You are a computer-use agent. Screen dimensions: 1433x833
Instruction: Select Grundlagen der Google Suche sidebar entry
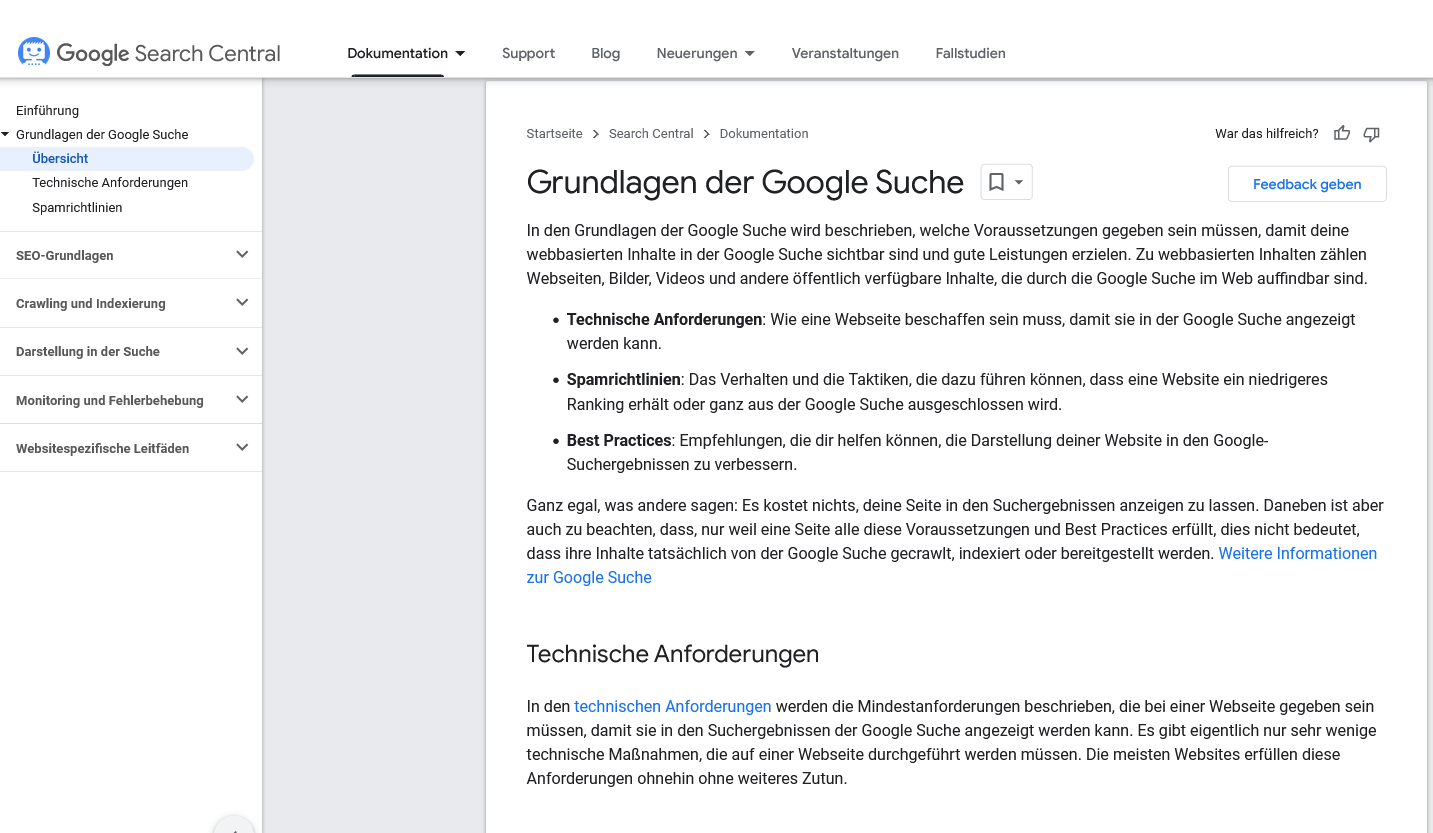pos(102,134)
